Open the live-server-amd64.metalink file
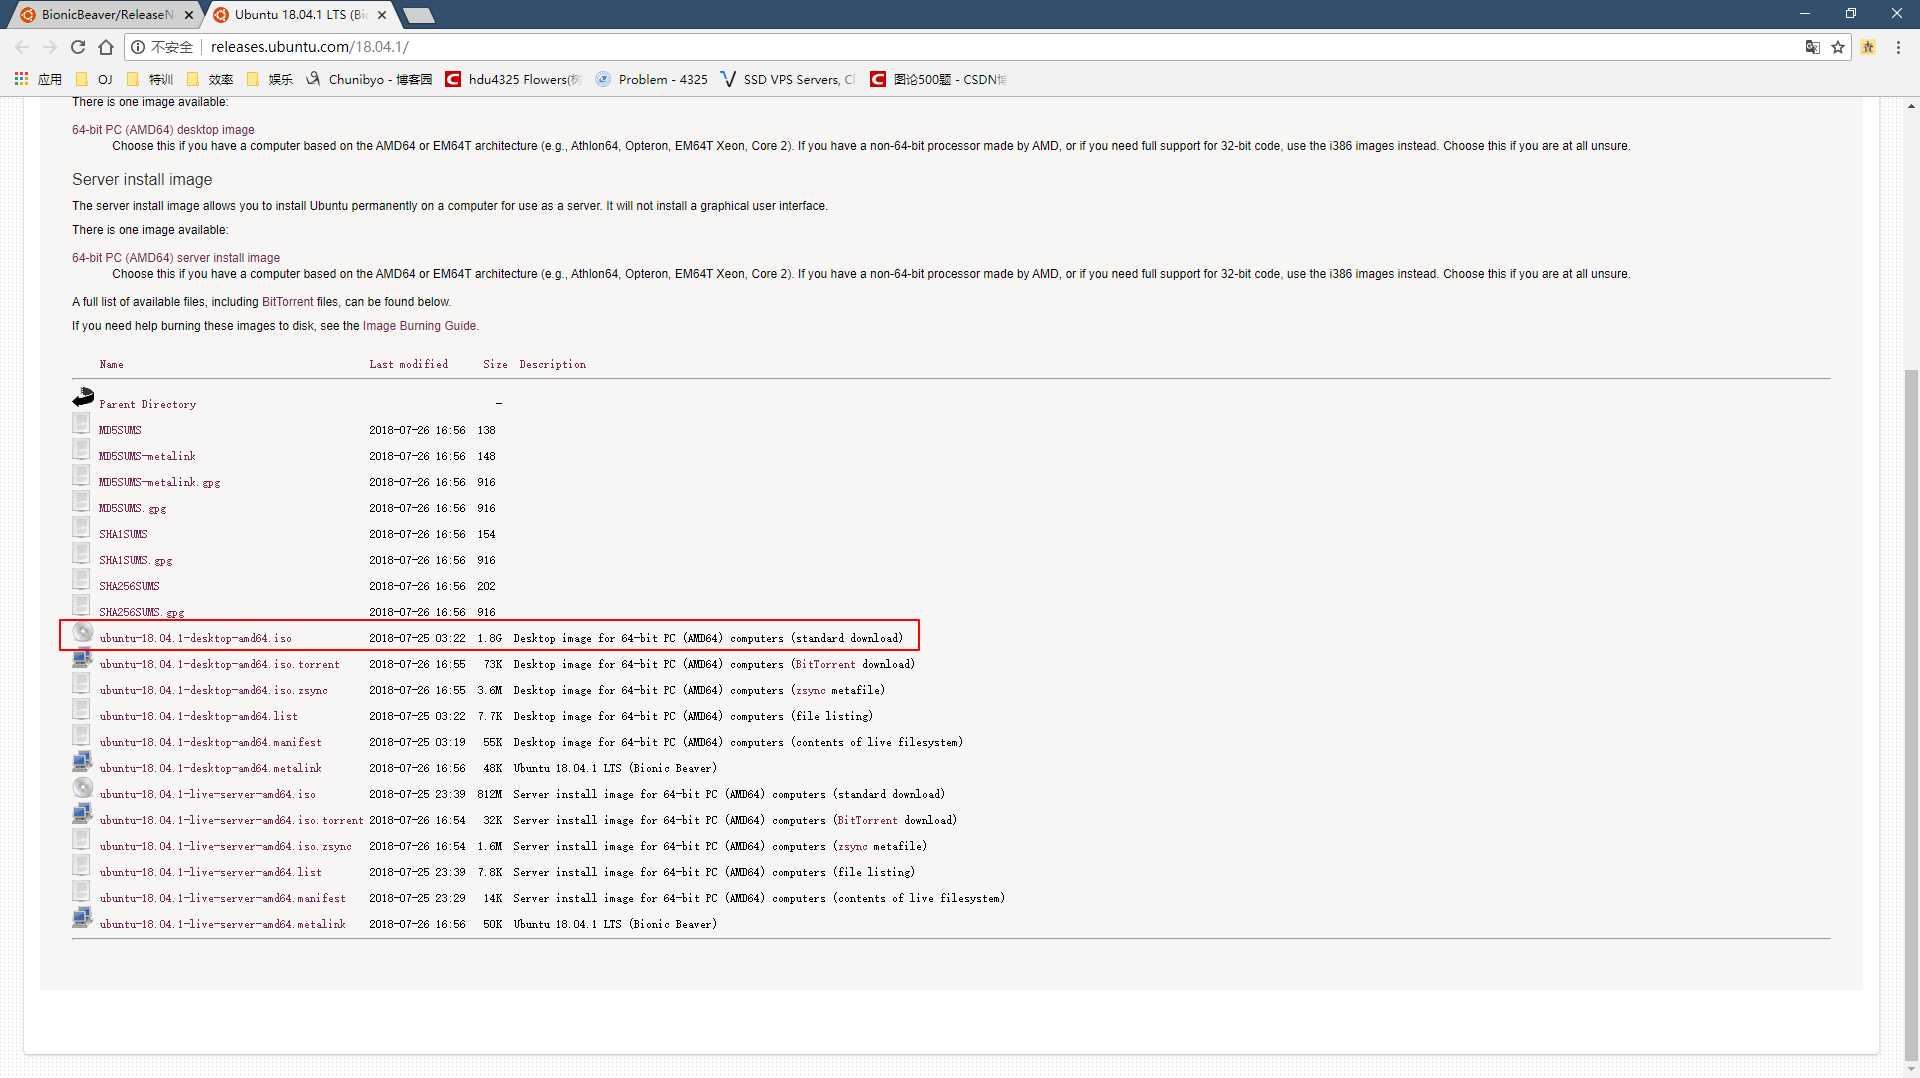The image size is (1920, 1078). (x=222, y=924)
